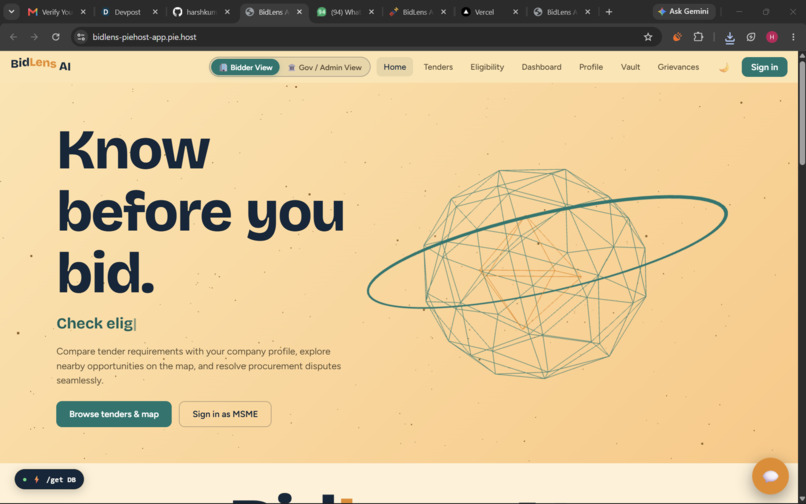This screenshot has height=504, width=806.
Task: Go forward to next page
Action: 34,37
